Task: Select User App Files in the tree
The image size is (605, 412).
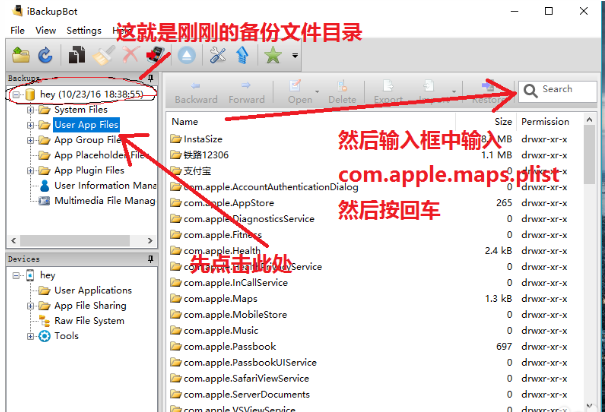Action: [86, 125]
